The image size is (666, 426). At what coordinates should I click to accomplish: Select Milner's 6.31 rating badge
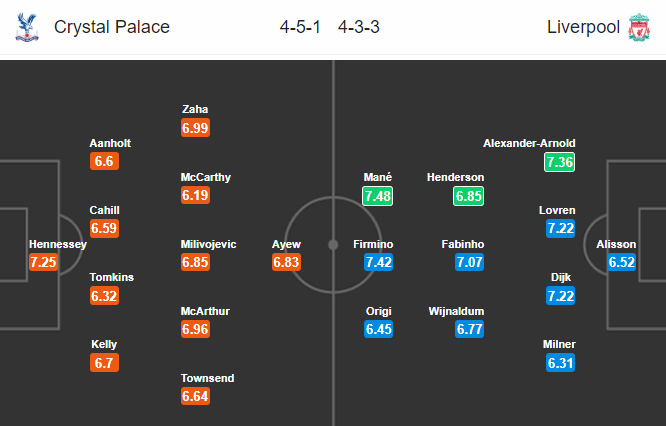(561, 363)
